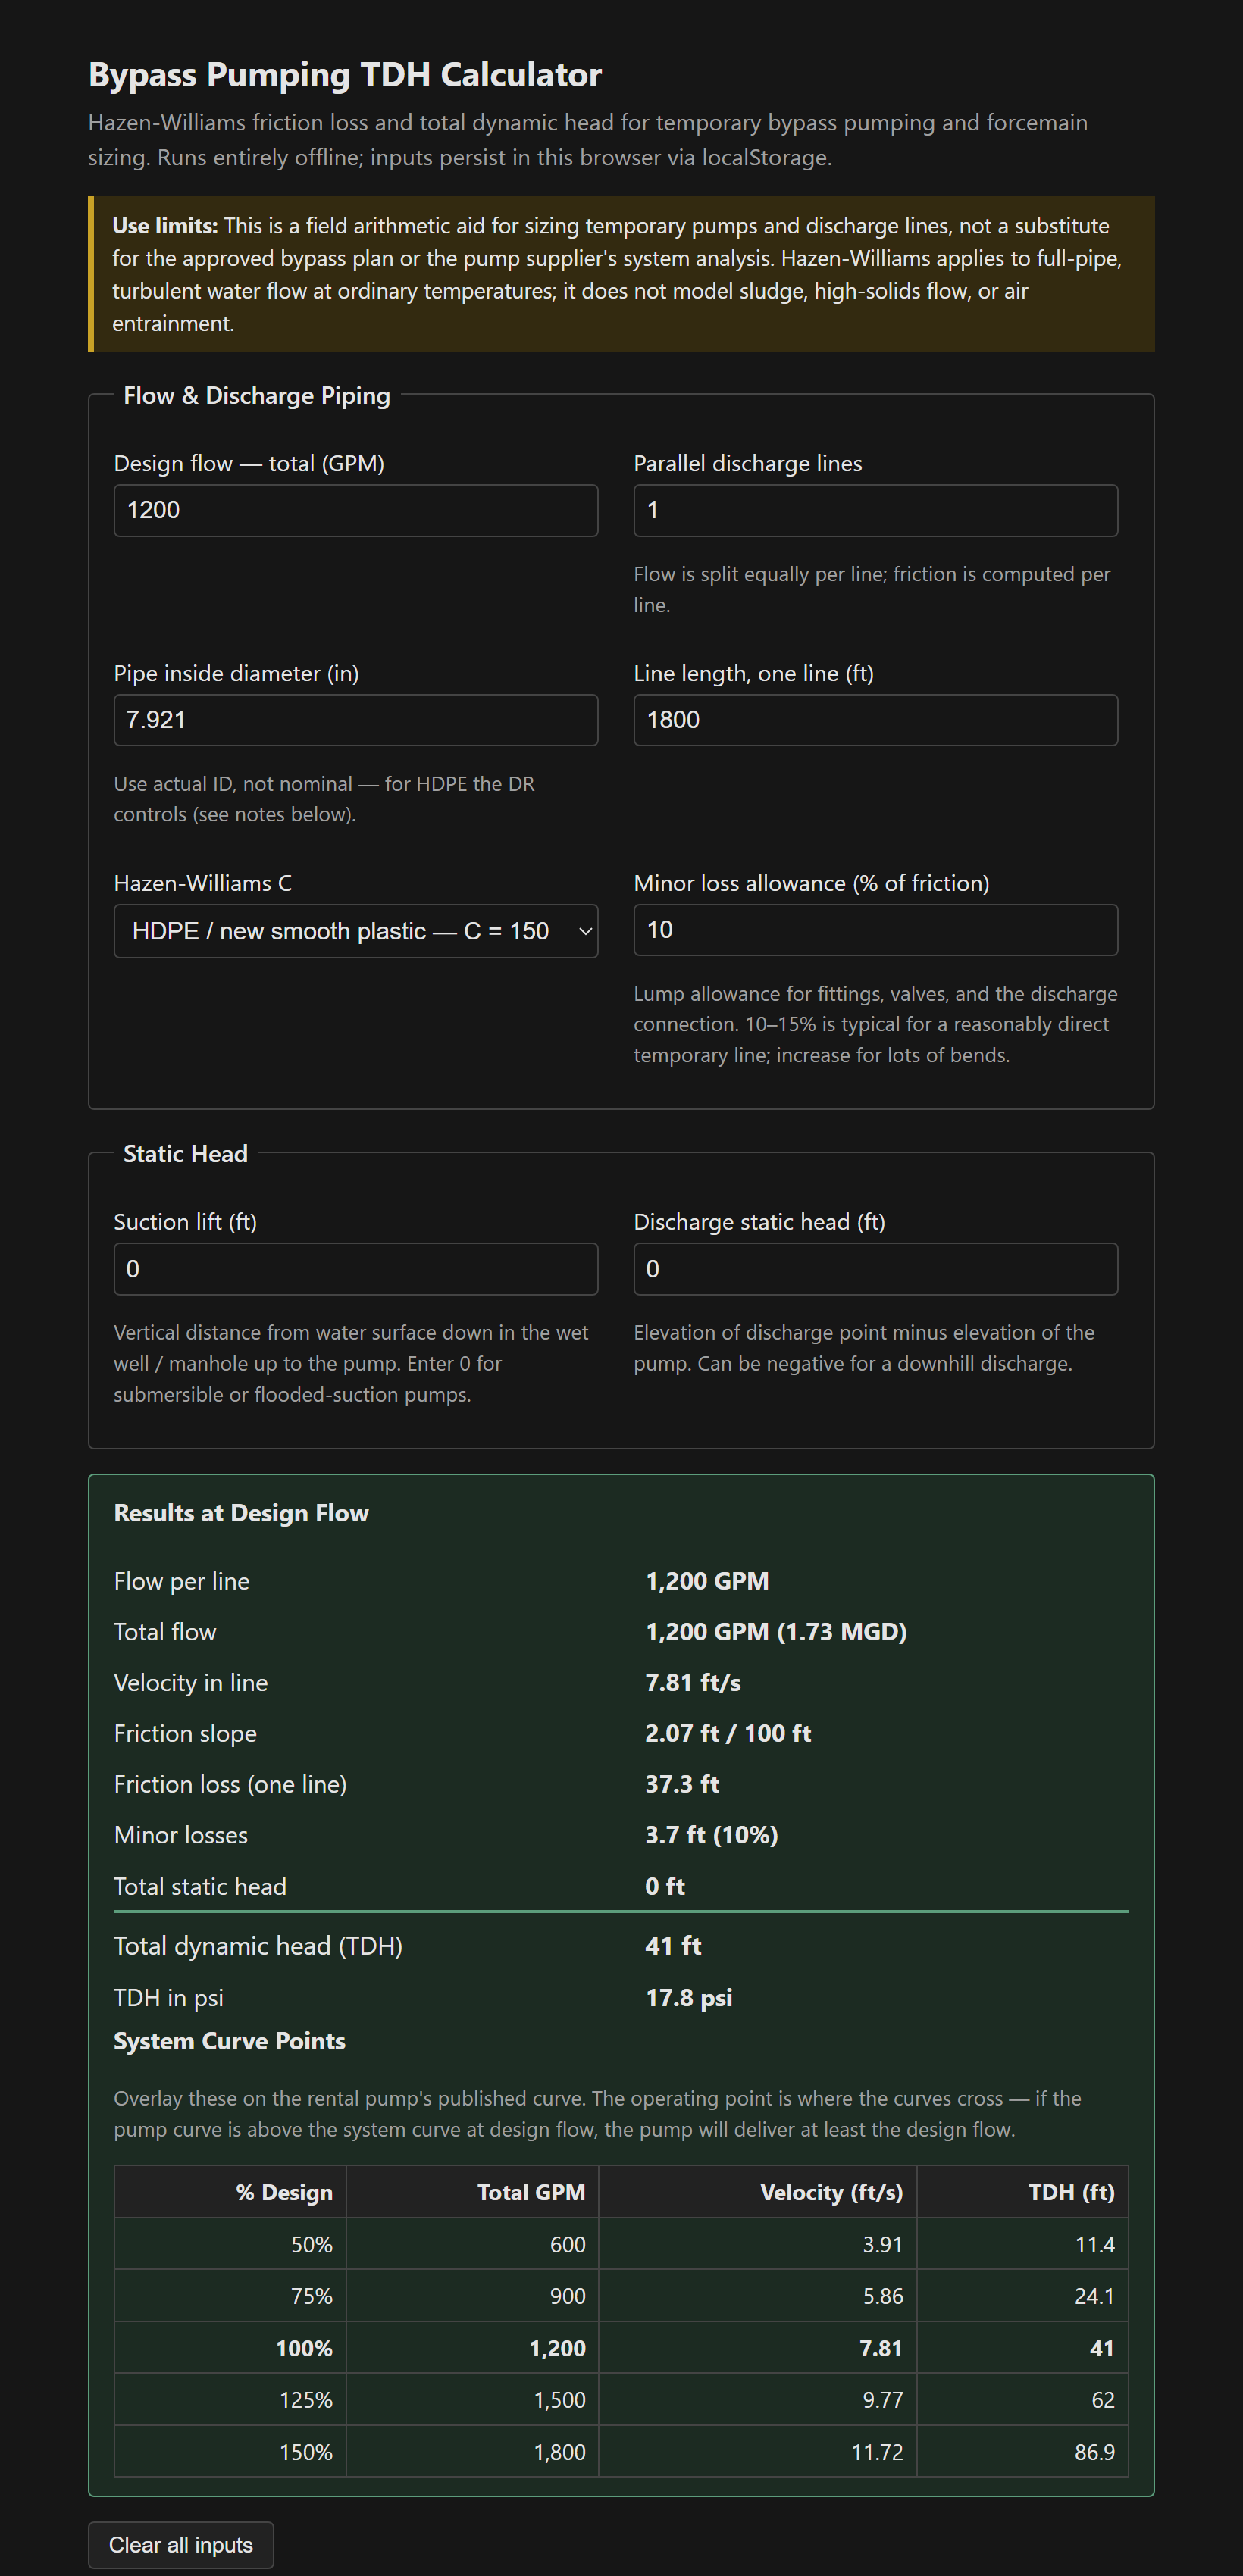
Task: Edit the Minor loss allowance field
Action: [875, 930]
